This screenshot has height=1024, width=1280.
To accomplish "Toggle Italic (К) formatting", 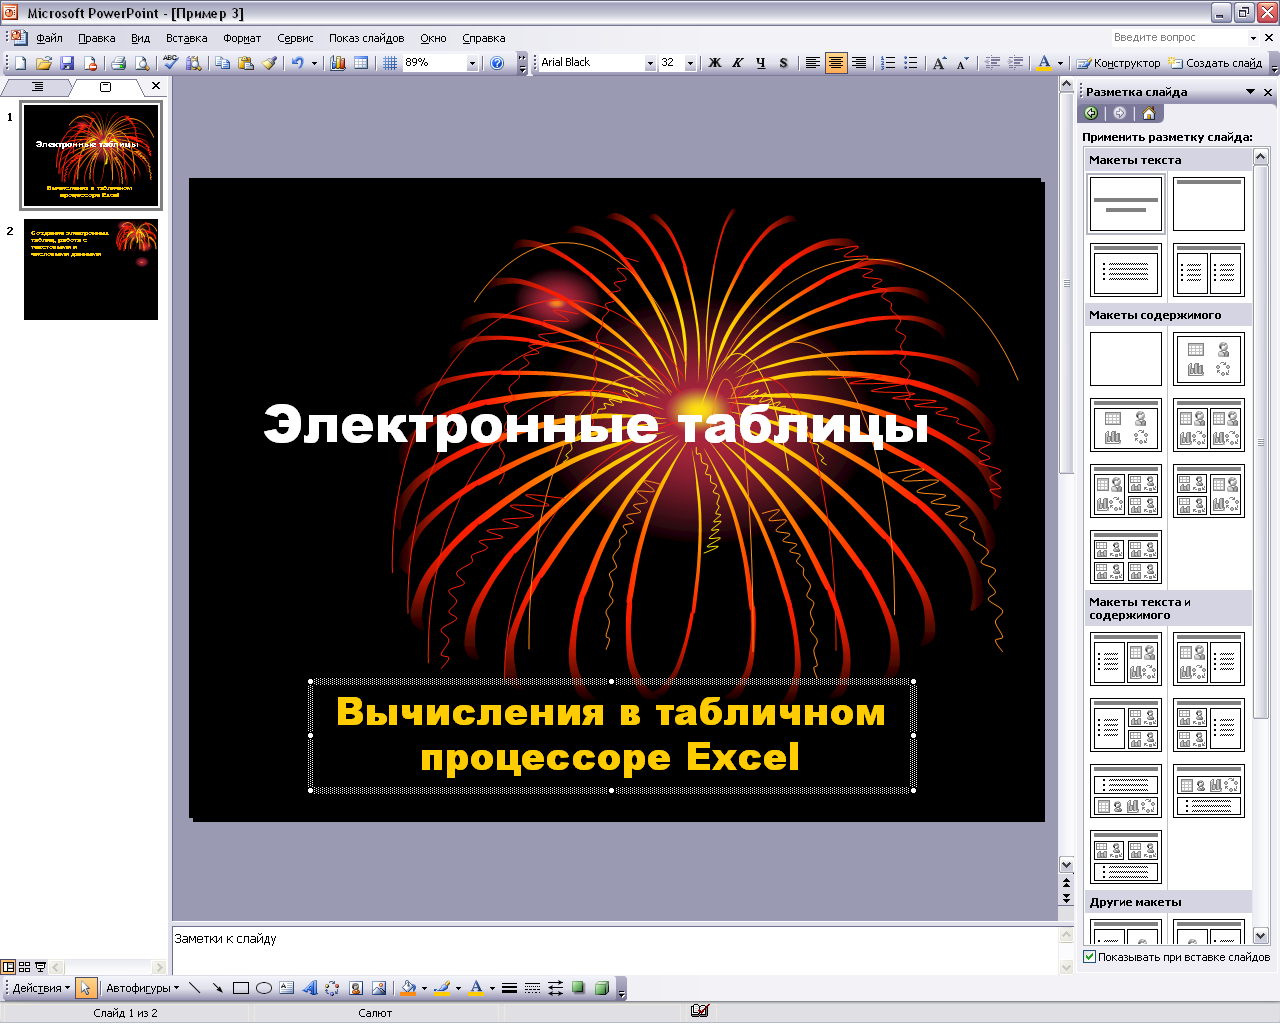I will 738,63.
